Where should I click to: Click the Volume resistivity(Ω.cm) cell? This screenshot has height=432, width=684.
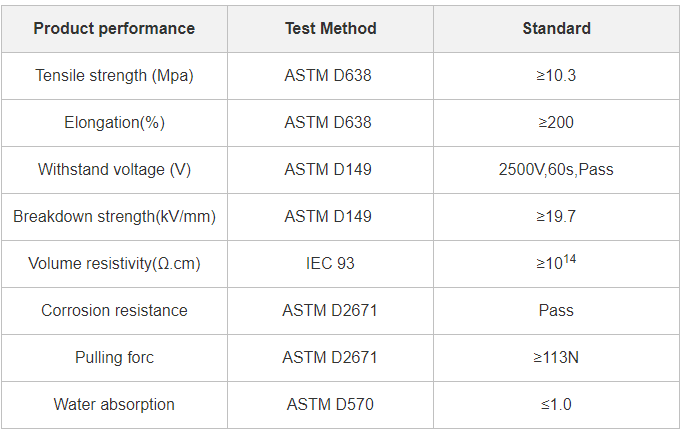pyautogui.click(x=114, y=264)
